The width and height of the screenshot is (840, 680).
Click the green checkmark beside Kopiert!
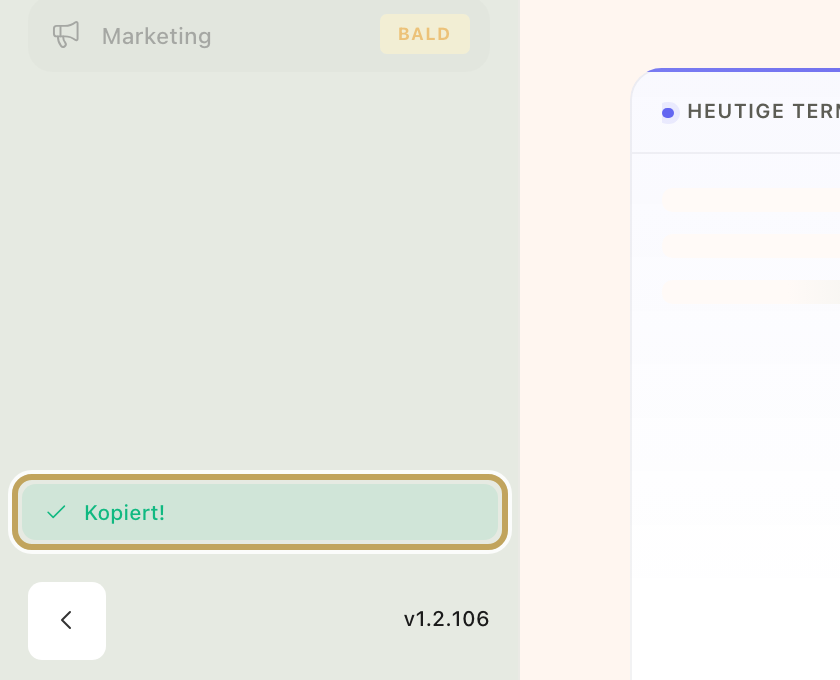[56, 512]
